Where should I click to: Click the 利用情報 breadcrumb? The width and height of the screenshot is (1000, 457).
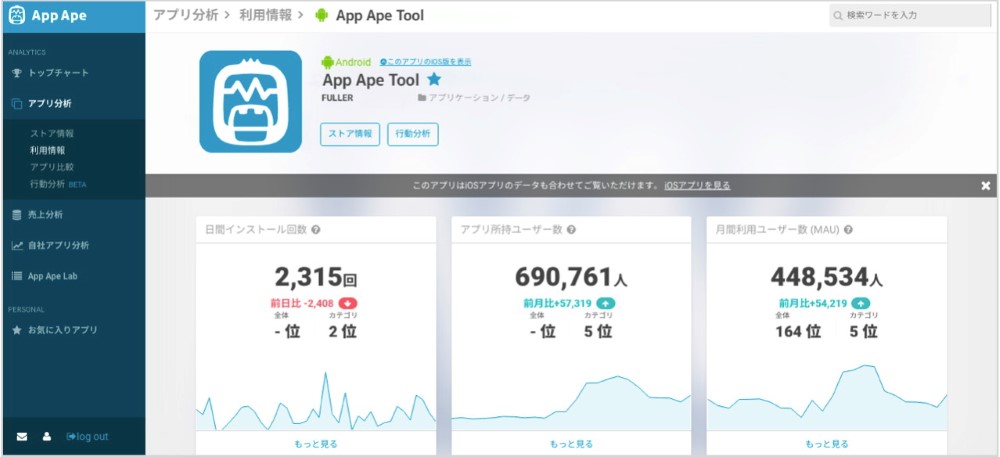[x=267, y=15]
